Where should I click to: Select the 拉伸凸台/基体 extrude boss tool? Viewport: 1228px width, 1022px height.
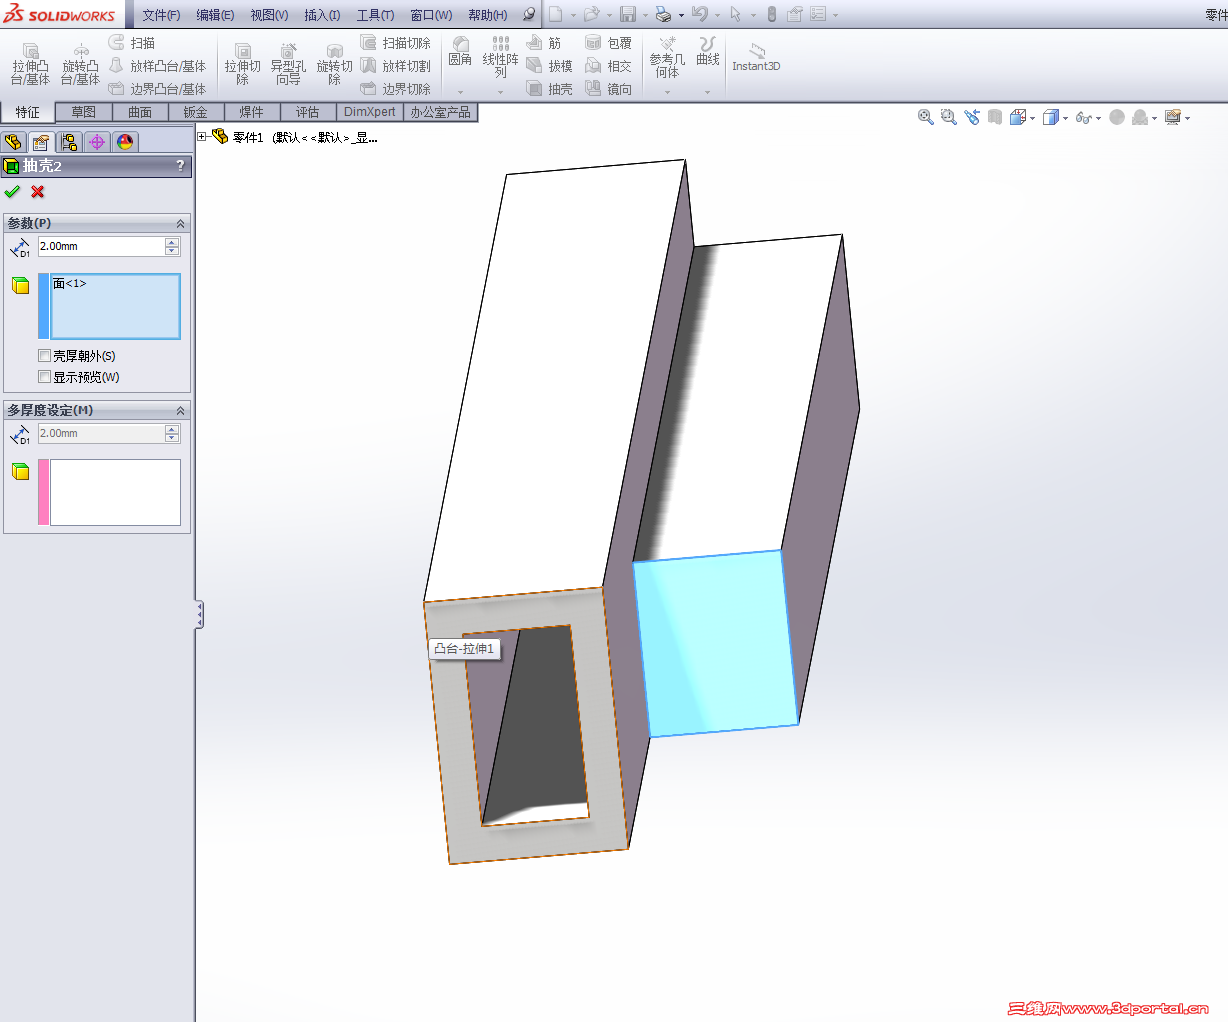point(30,64)
